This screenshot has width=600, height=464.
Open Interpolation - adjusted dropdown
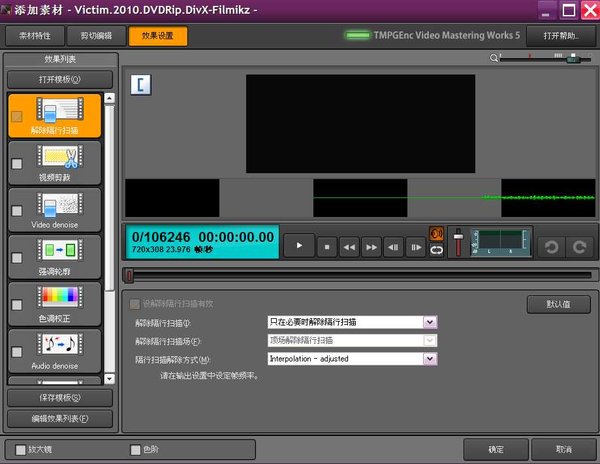click(430, 358)
